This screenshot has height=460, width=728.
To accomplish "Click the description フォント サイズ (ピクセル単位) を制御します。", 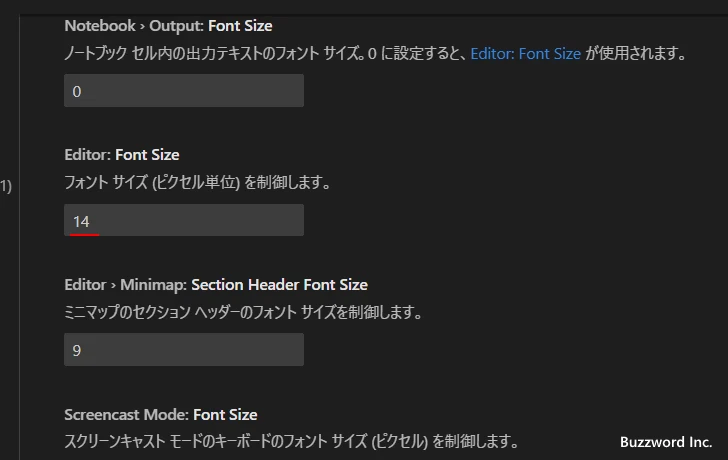I will 197,182.
